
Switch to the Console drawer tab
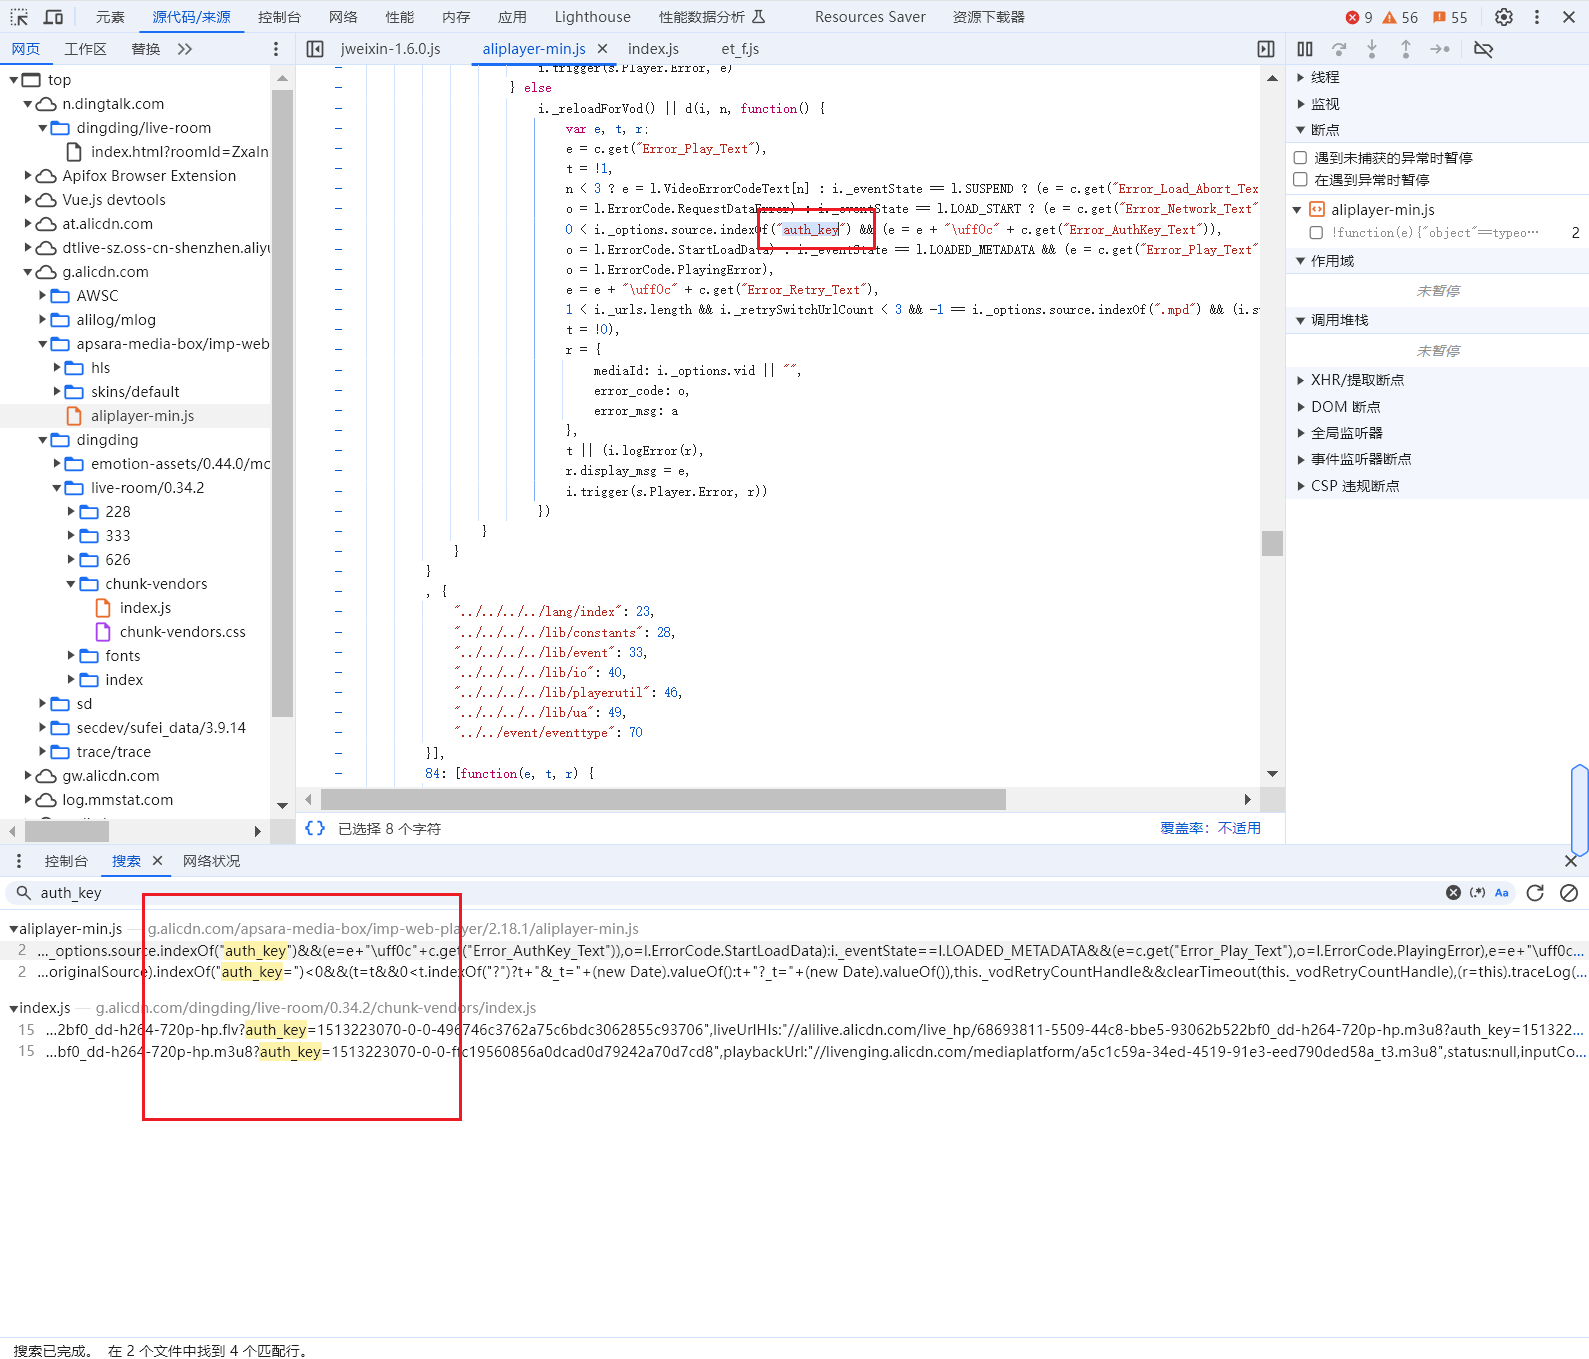tap(66, 861)
